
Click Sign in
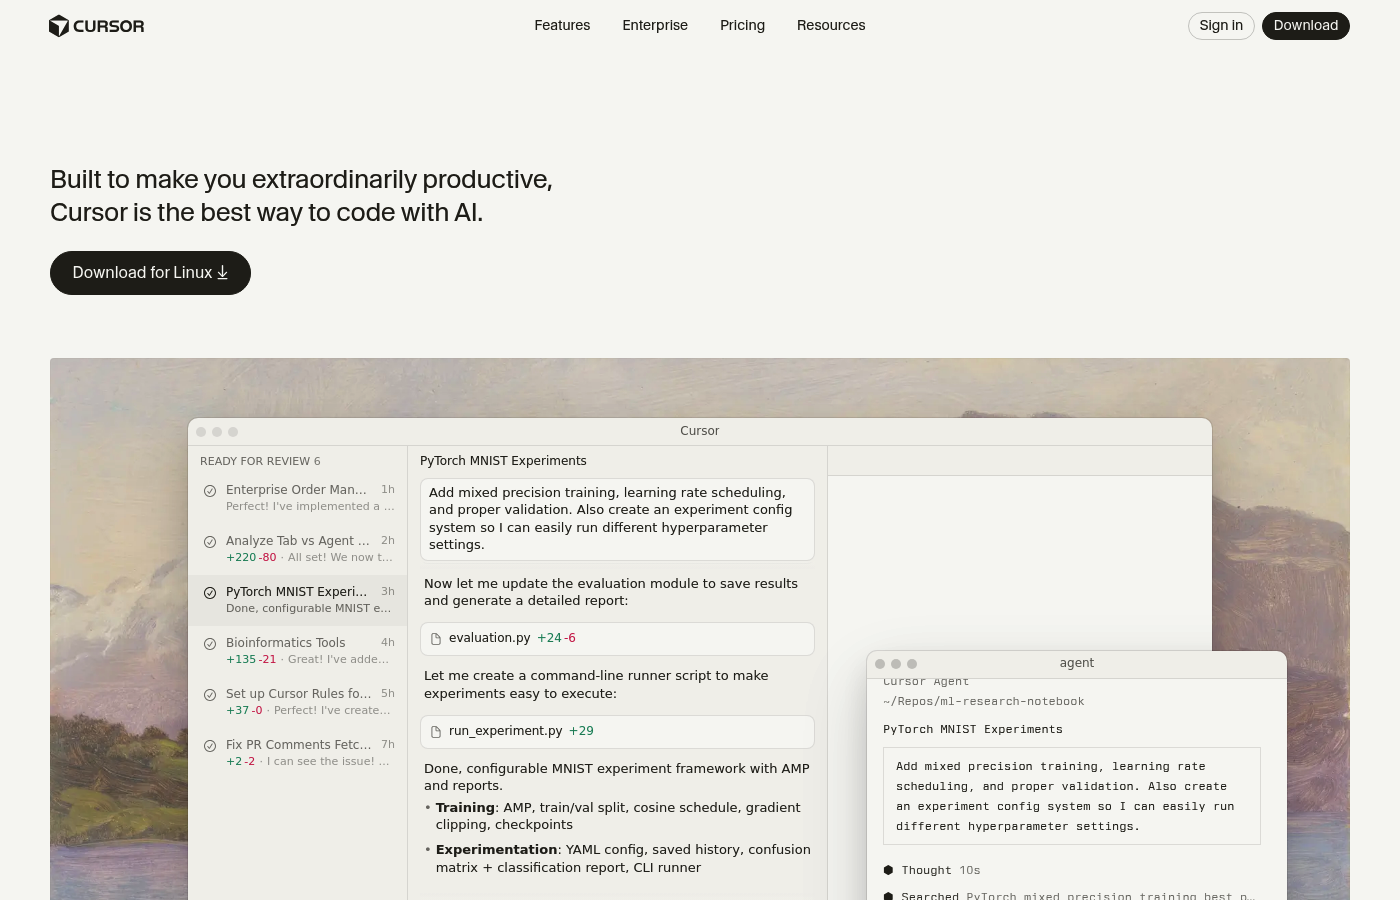[x=1220, y=26]
